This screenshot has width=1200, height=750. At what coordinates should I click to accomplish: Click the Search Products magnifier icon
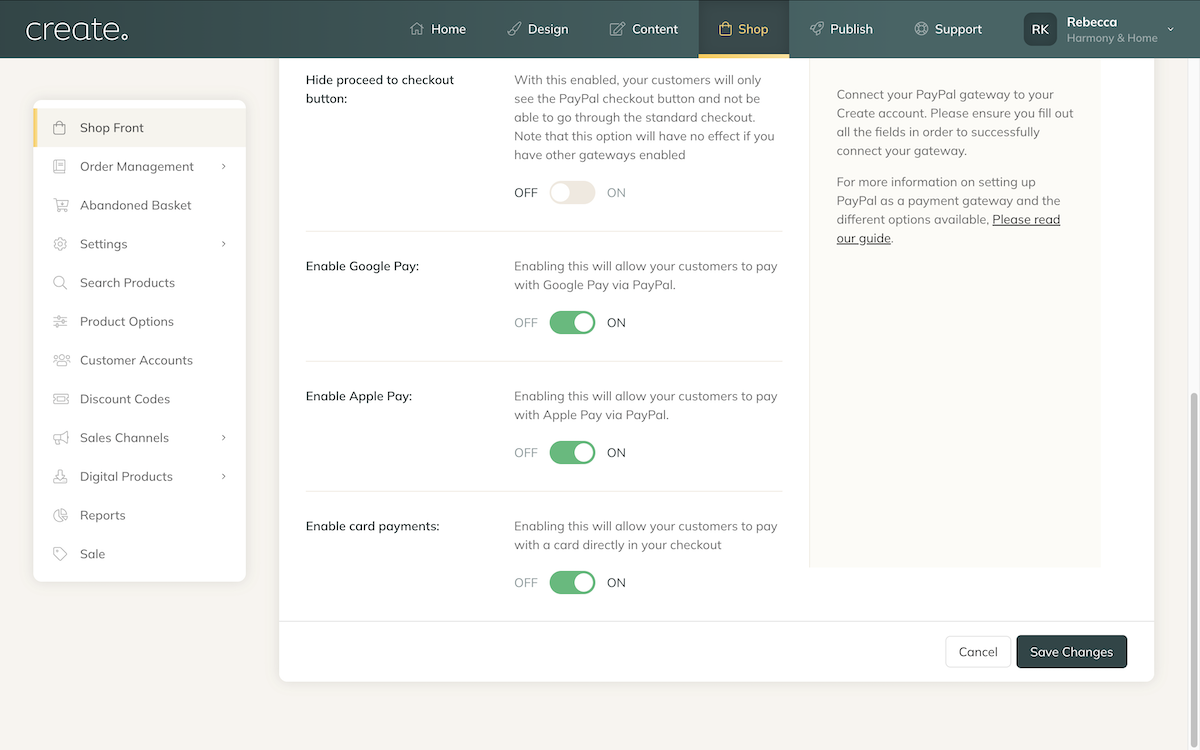[60, 283]
